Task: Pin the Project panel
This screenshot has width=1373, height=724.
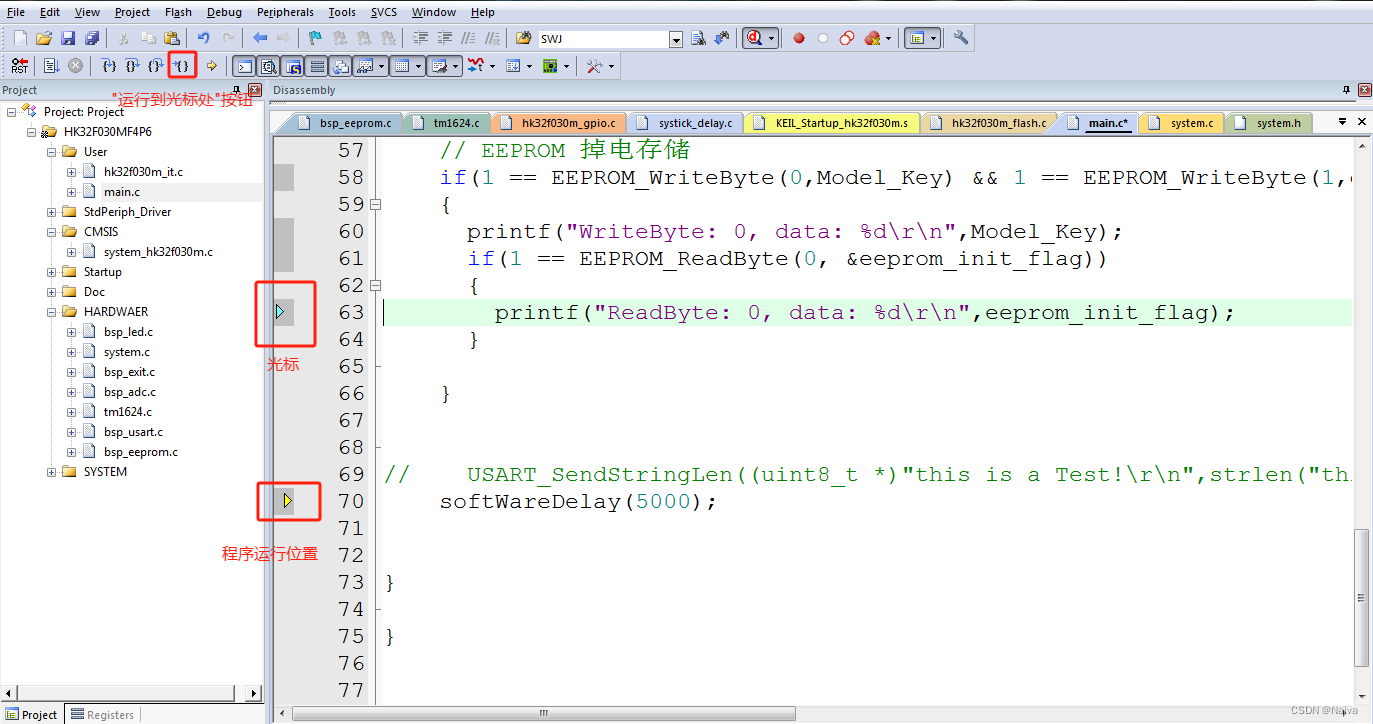Action: pos(239,90)
